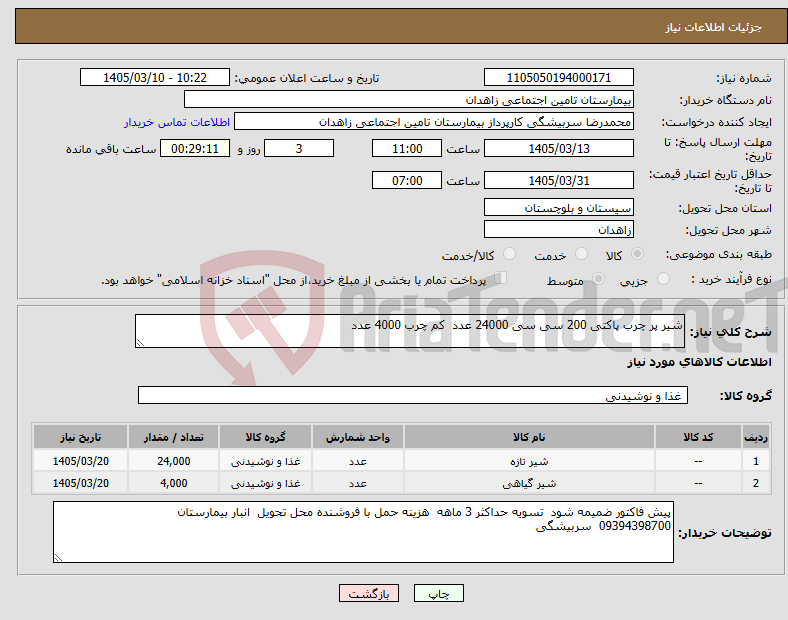Select the کالا radio button
Image resolution: width=788 pixels, height=620 pixels.
(x=637, y=254)
